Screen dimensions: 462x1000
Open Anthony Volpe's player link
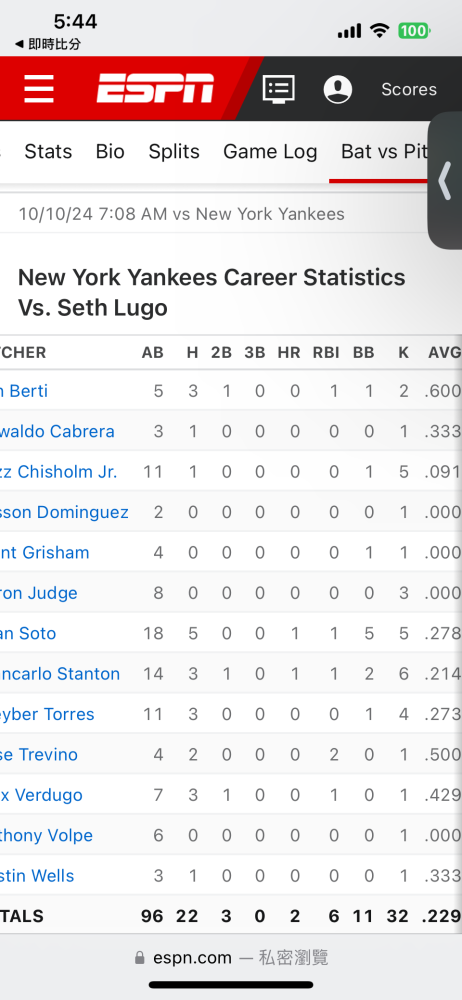click(47, 835)
